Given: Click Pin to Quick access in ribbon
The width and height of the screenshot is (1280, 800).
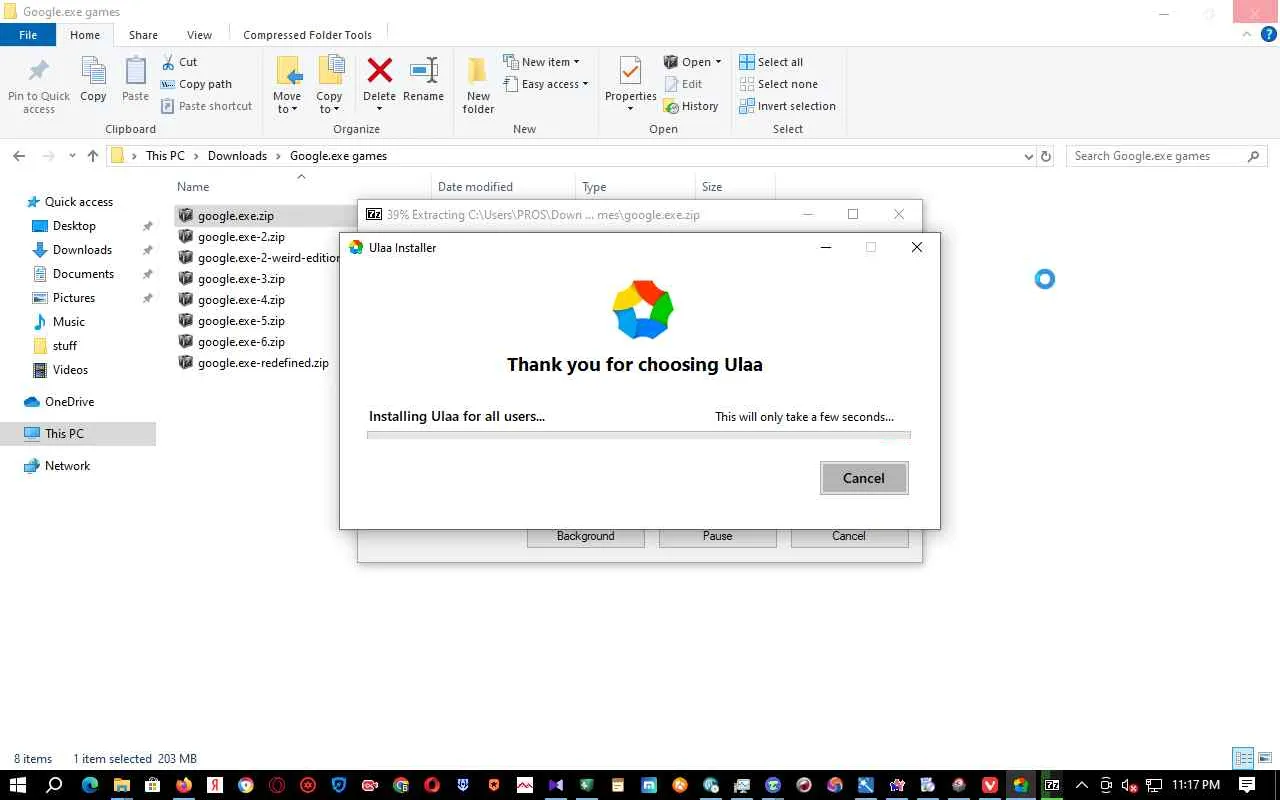Looking at the screenshot, I should point(39,85).
